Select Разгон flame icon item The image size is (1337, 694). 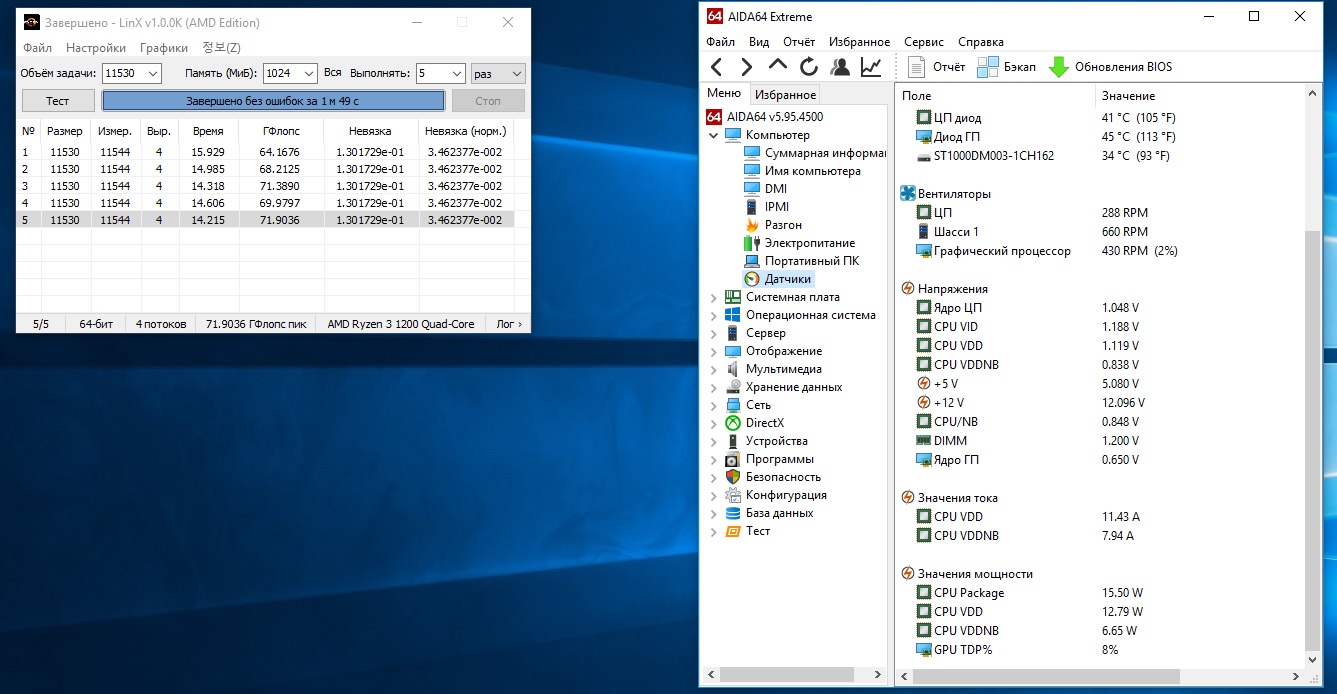click(x=773, y=225)
